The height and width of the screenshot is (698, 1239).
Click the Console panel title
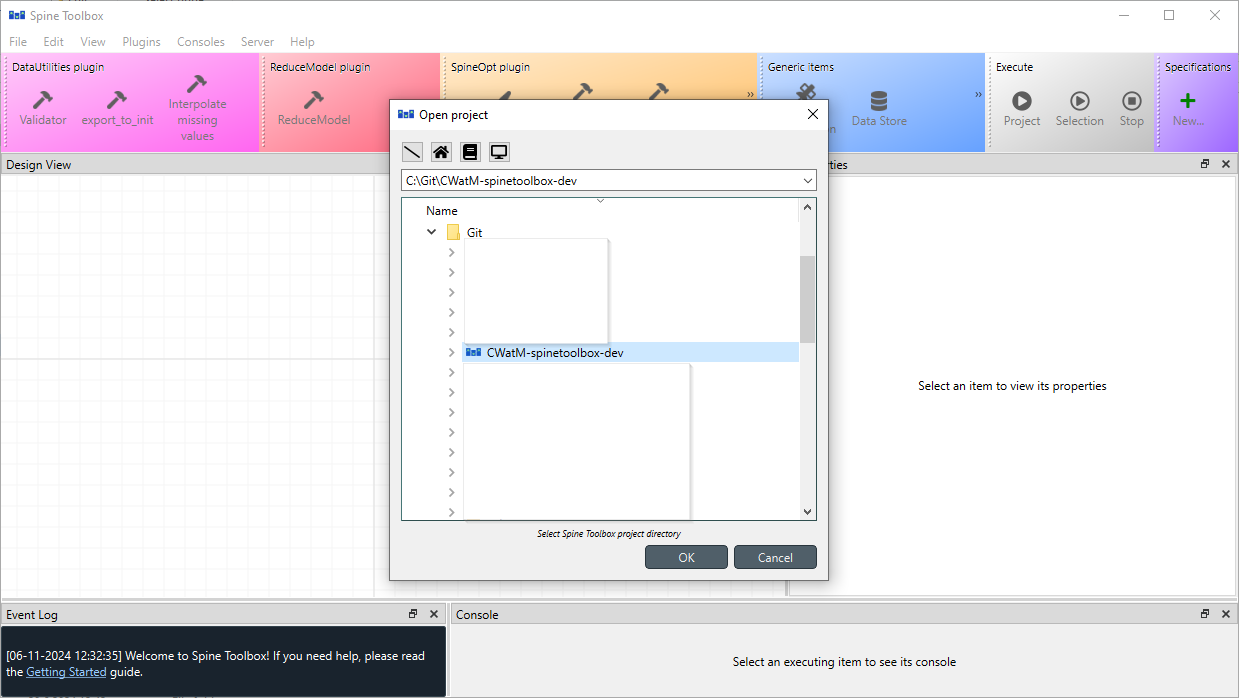coord(477,614)
